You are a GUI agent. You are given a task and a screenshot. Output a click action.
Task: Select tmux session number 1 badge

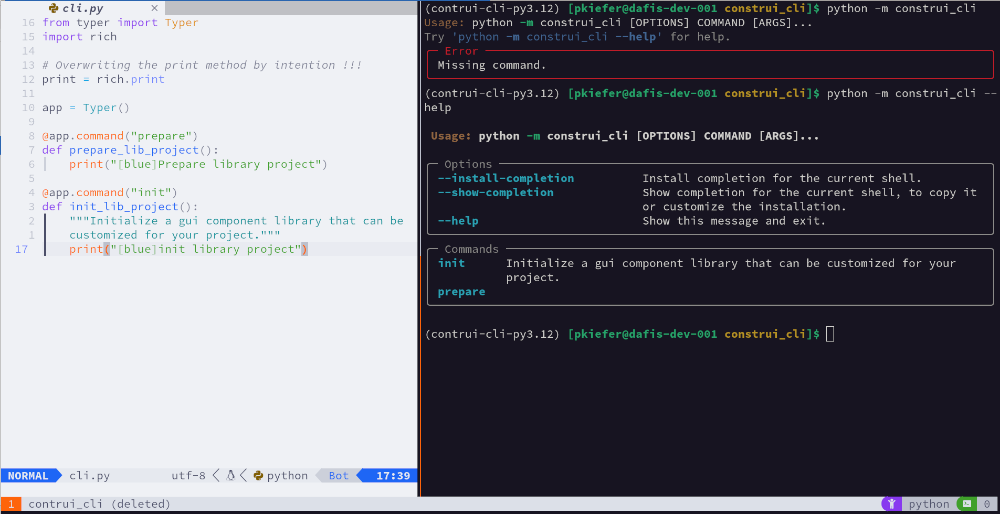pos(10,504)
